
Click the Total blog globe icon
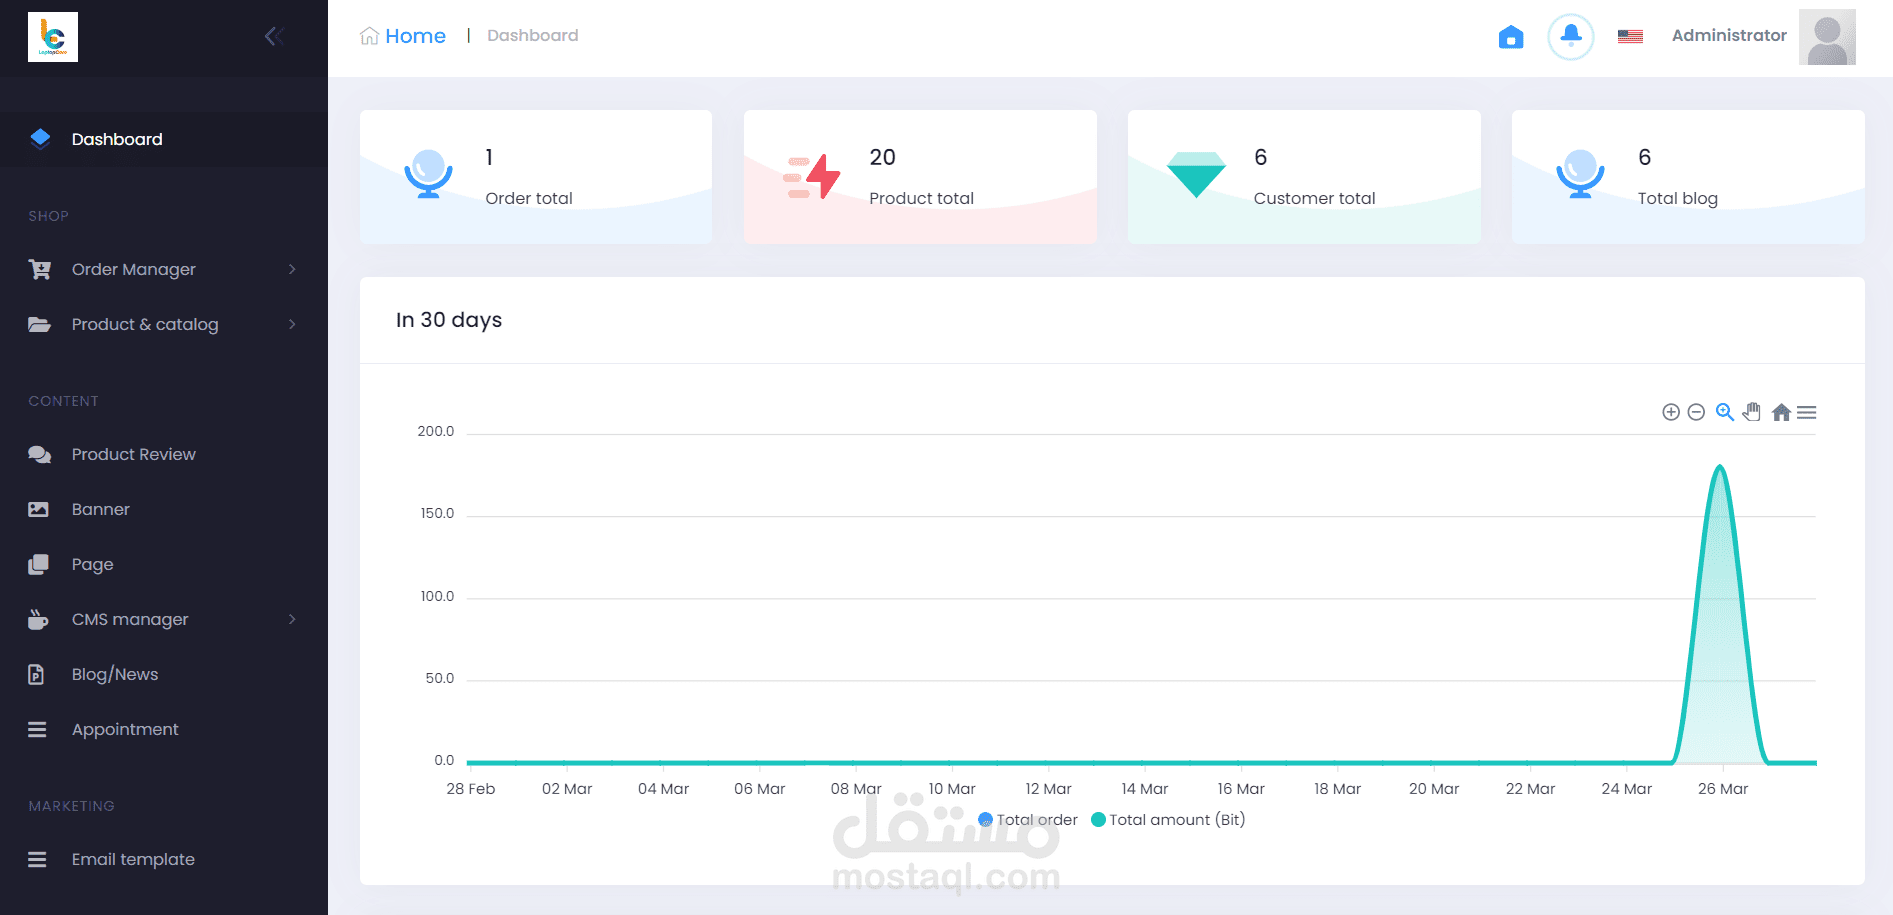click(x=1580, y=174)
